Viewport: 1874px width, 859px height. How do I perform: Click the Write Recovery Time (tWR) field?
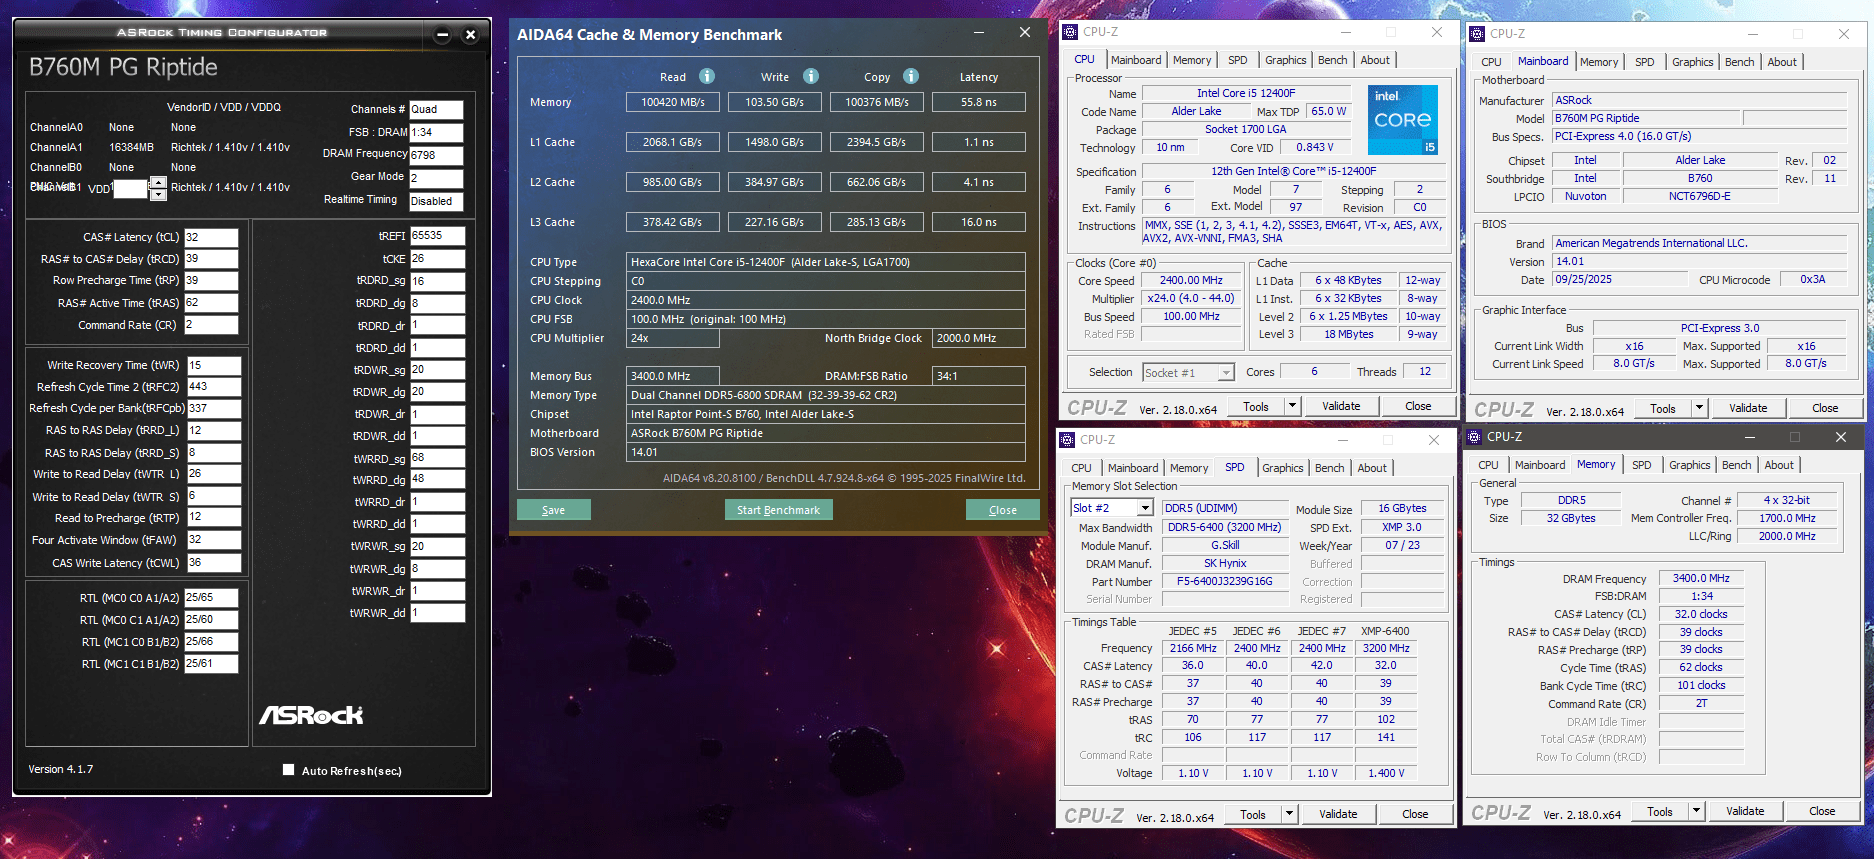pyautogui.click(x=214, y=365)
